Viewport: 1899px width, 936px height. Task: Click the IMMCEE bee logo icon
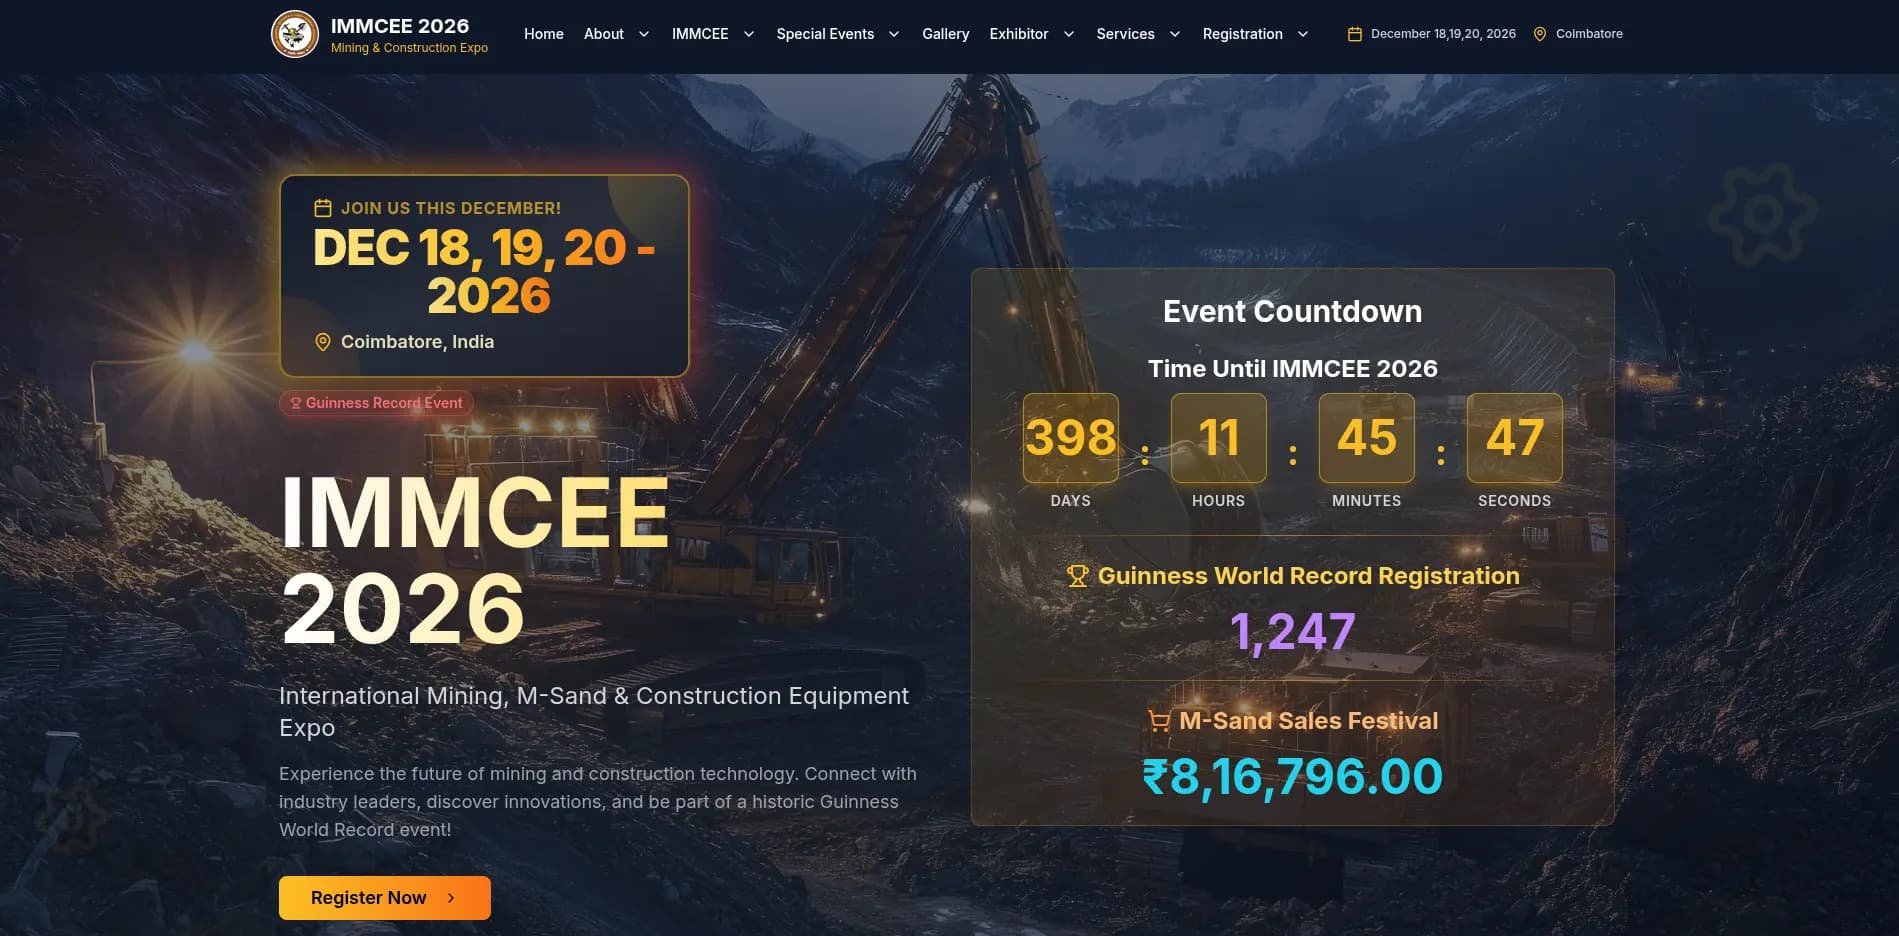click(x=294, y=34)
